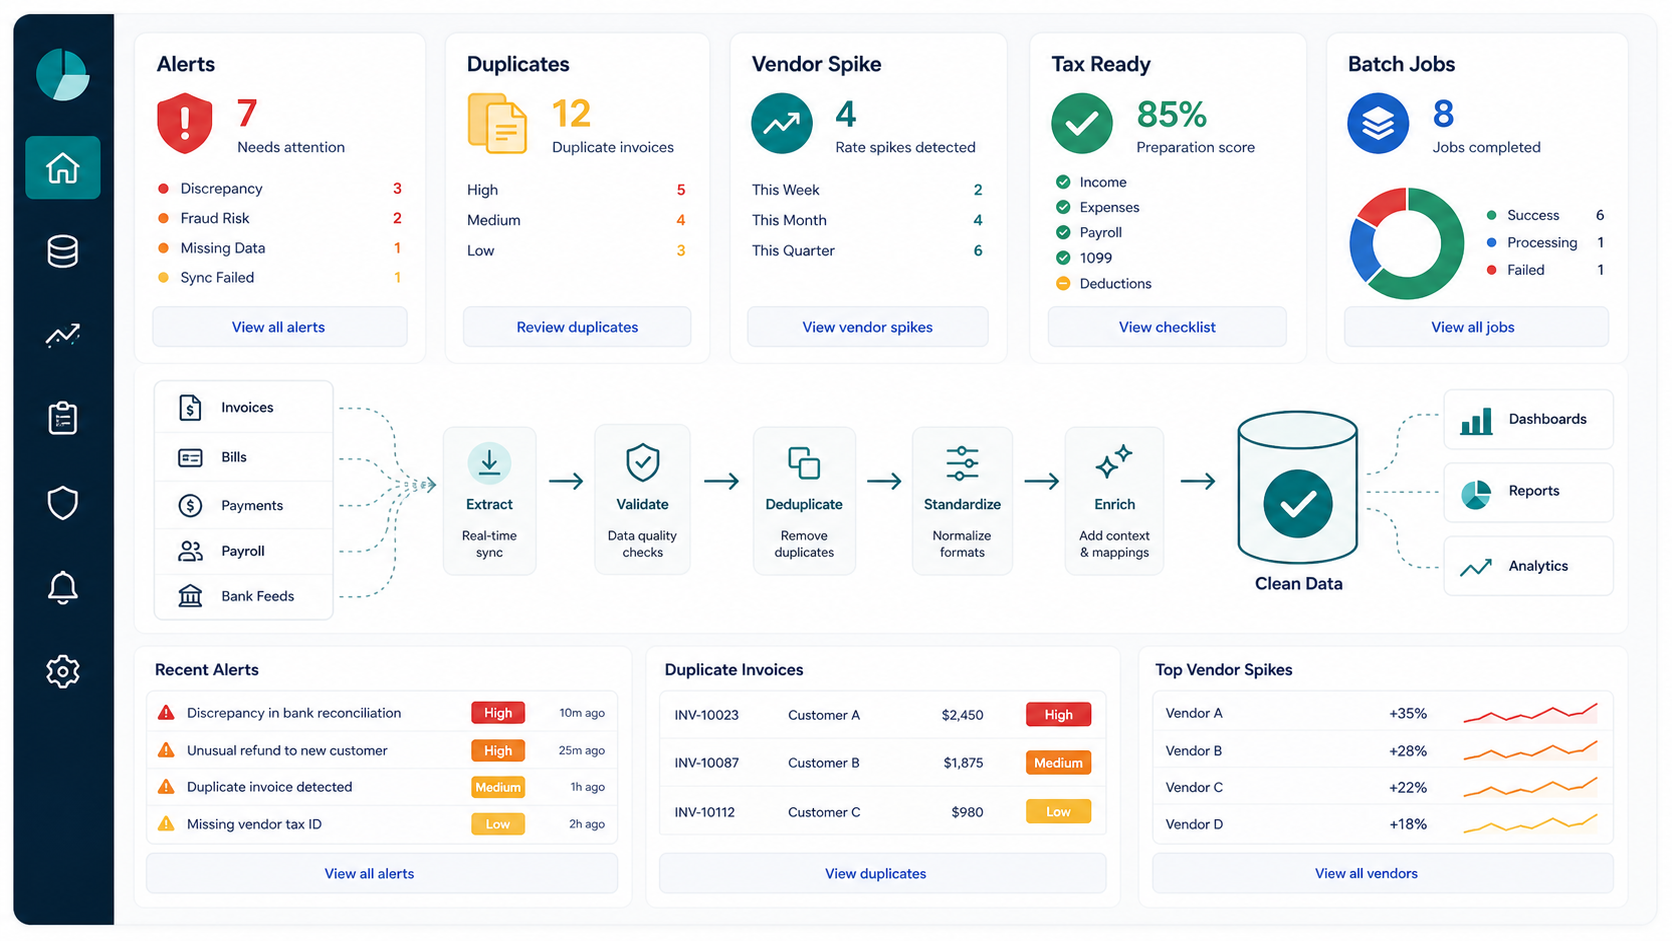This screenshot has width=1672, height=941.
Task: Click the green Tax Ready checkmark icon
Action: click(1082, 123)
